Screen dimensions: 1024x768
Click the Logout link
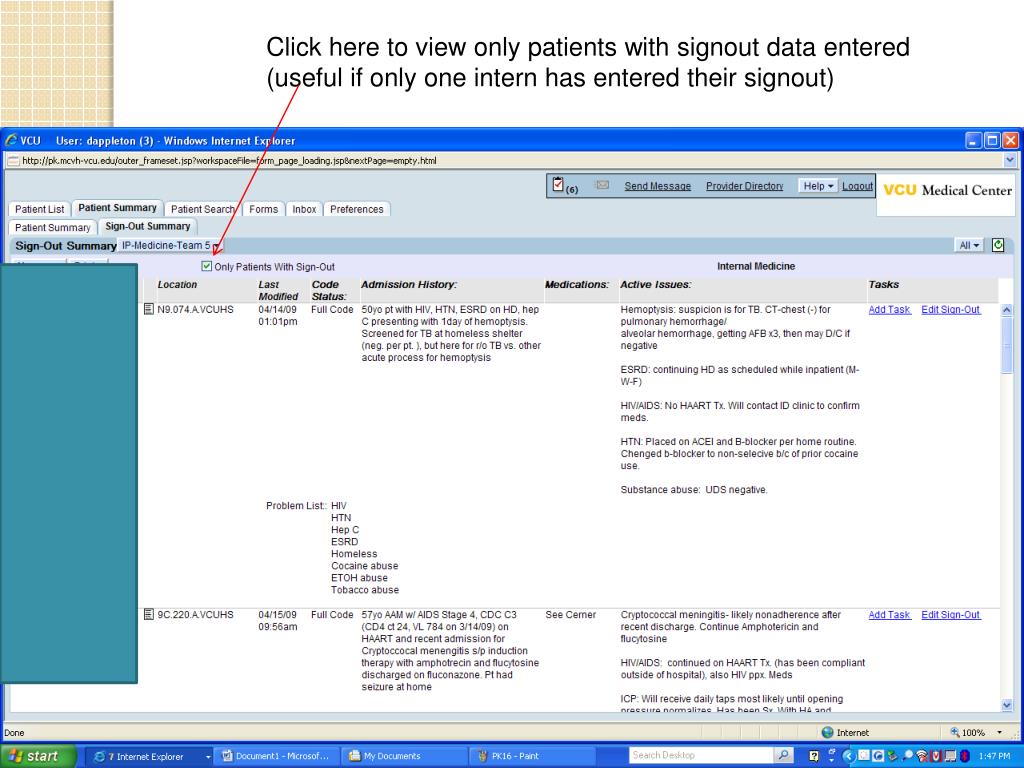(857, 186)
